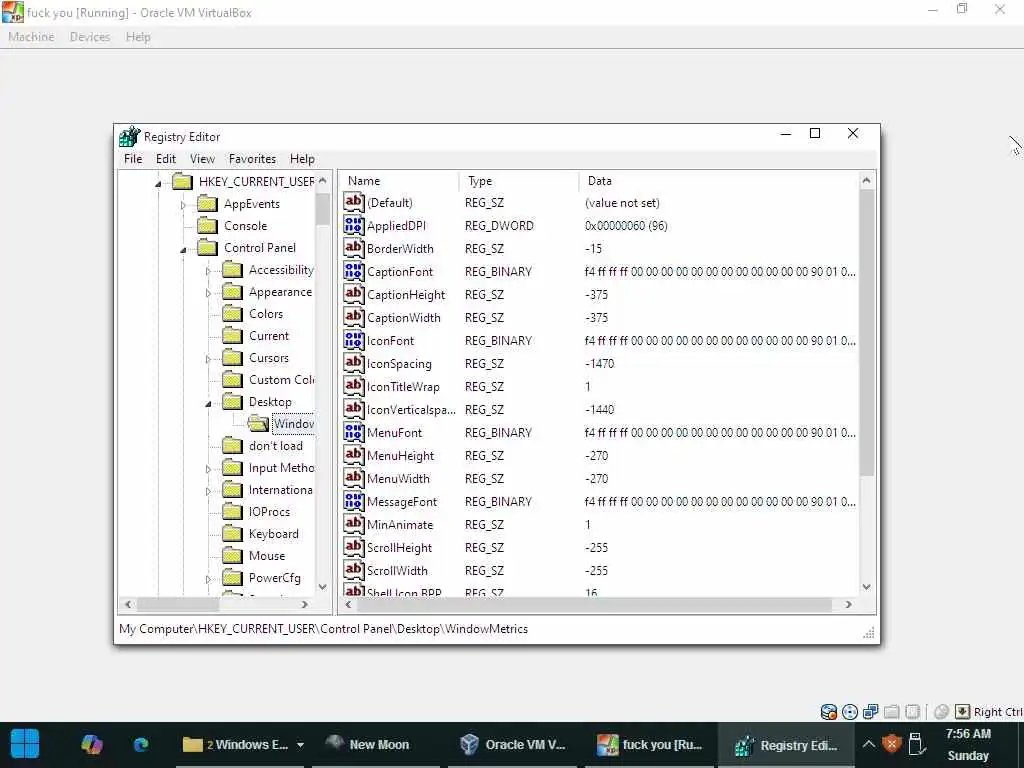Sort values by the Data column header

pos(718,181)
